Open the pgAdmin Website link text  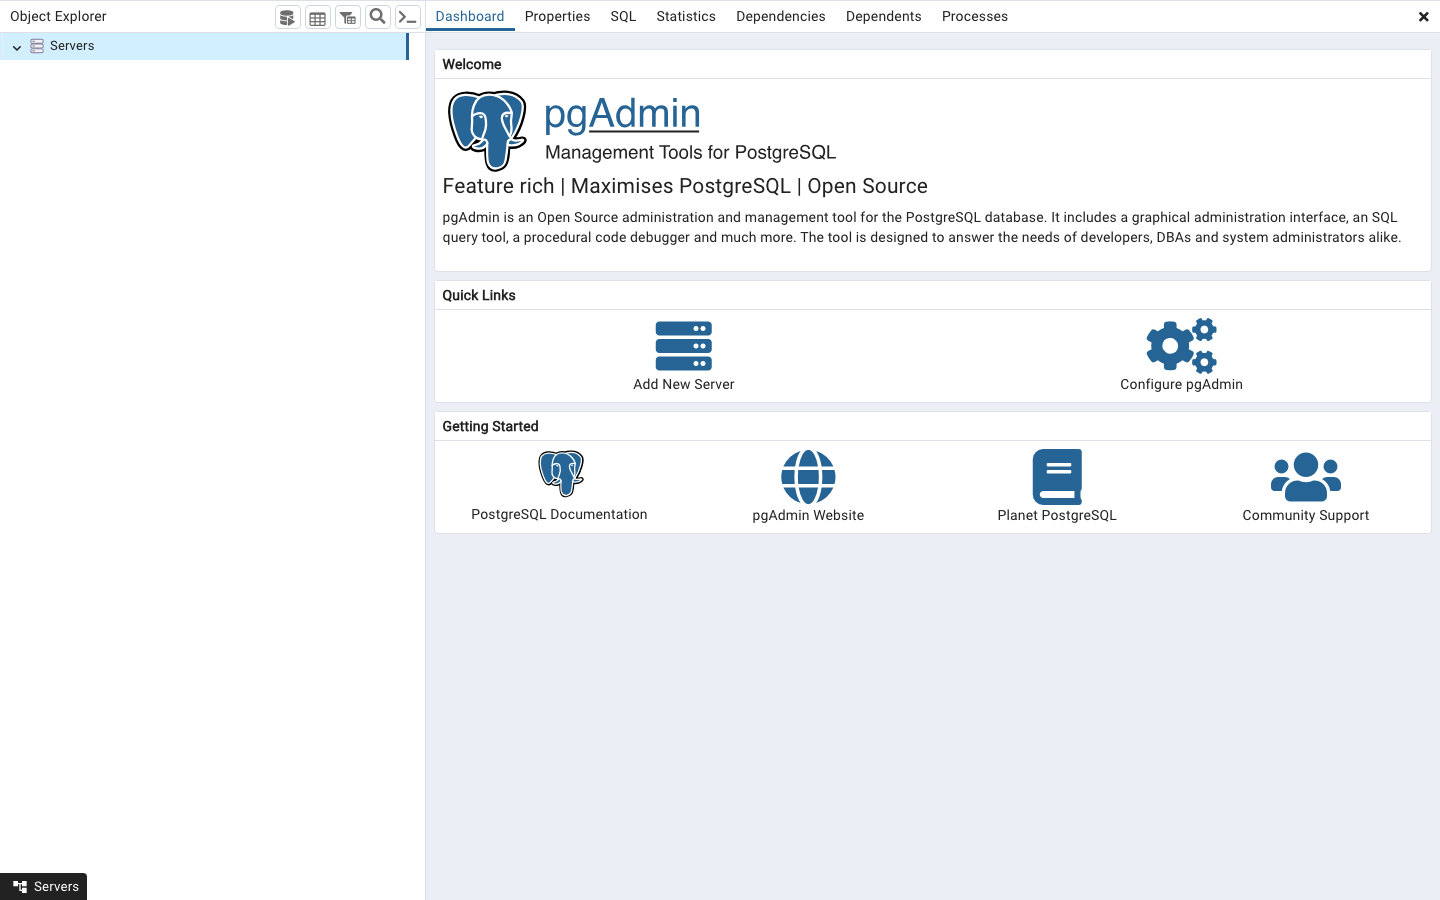coord(808,516)
